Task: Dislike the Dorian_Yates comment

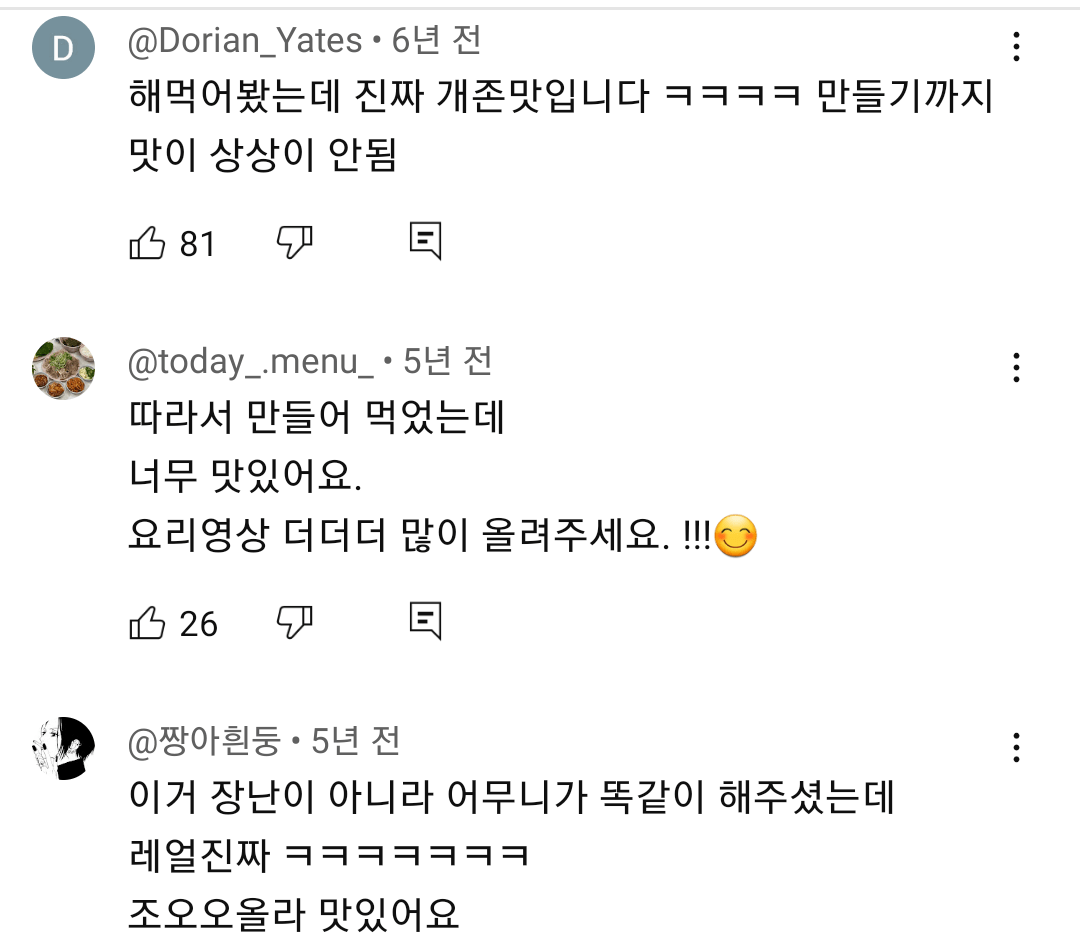Action: pyautogui.click(x=295, y=243)
